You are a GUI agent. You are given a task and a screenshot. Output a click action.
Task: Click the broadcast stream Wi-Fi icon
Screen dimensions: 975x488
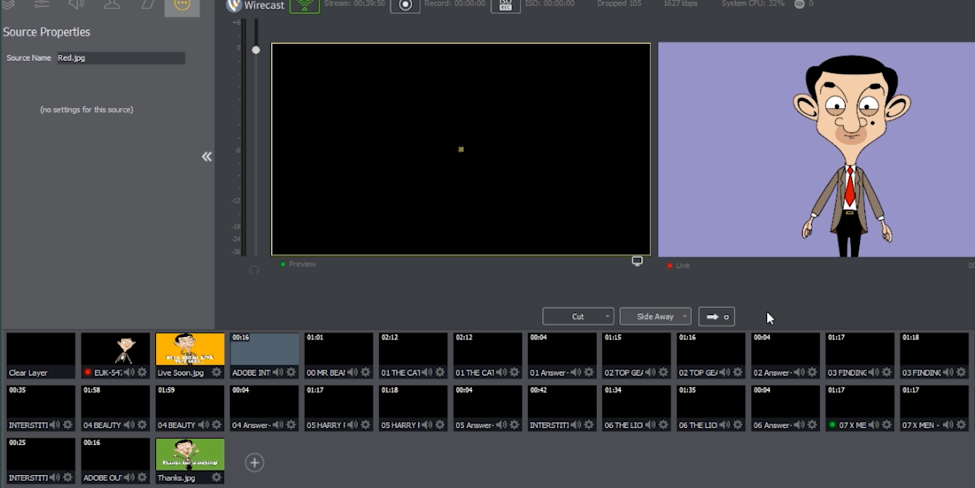[x=305, y=6]
